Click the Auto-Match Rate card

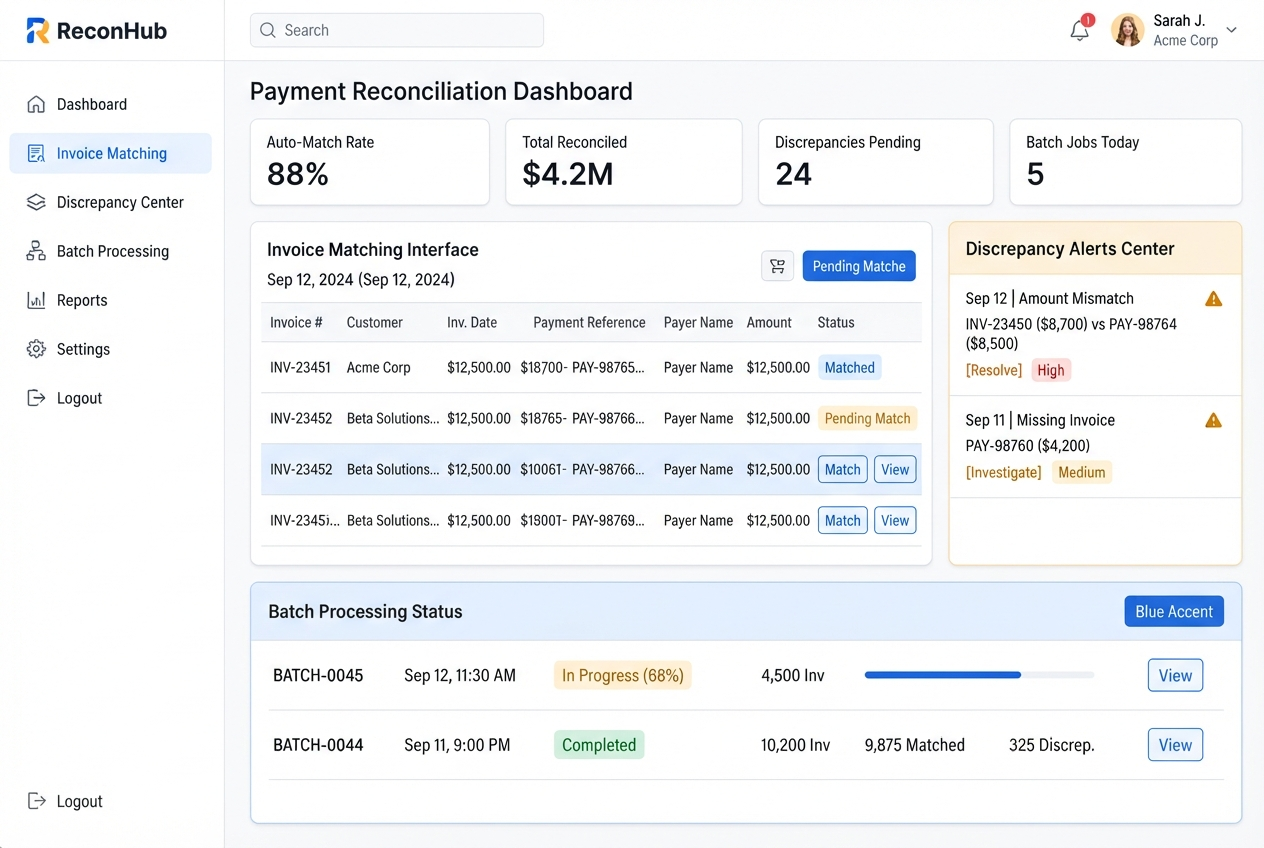tap(370, 162)
